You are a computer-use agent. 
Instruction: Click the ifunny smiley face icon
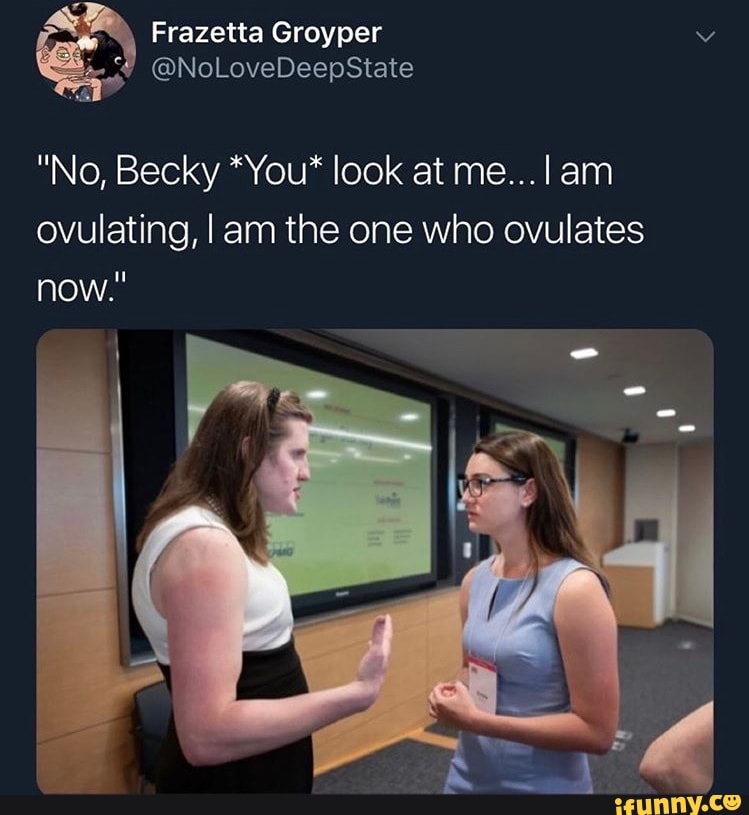(733, 801)
